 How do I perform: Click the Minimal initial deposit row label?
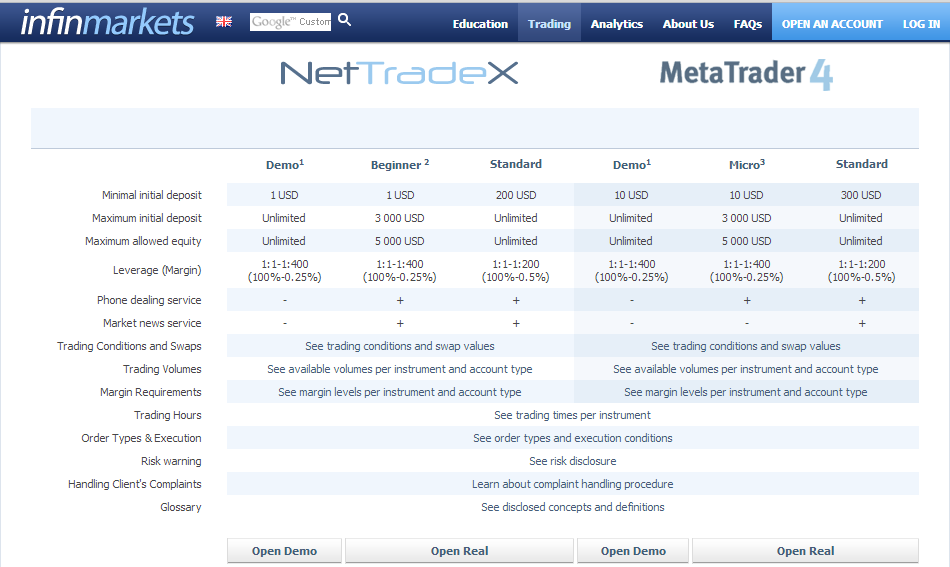151,195
